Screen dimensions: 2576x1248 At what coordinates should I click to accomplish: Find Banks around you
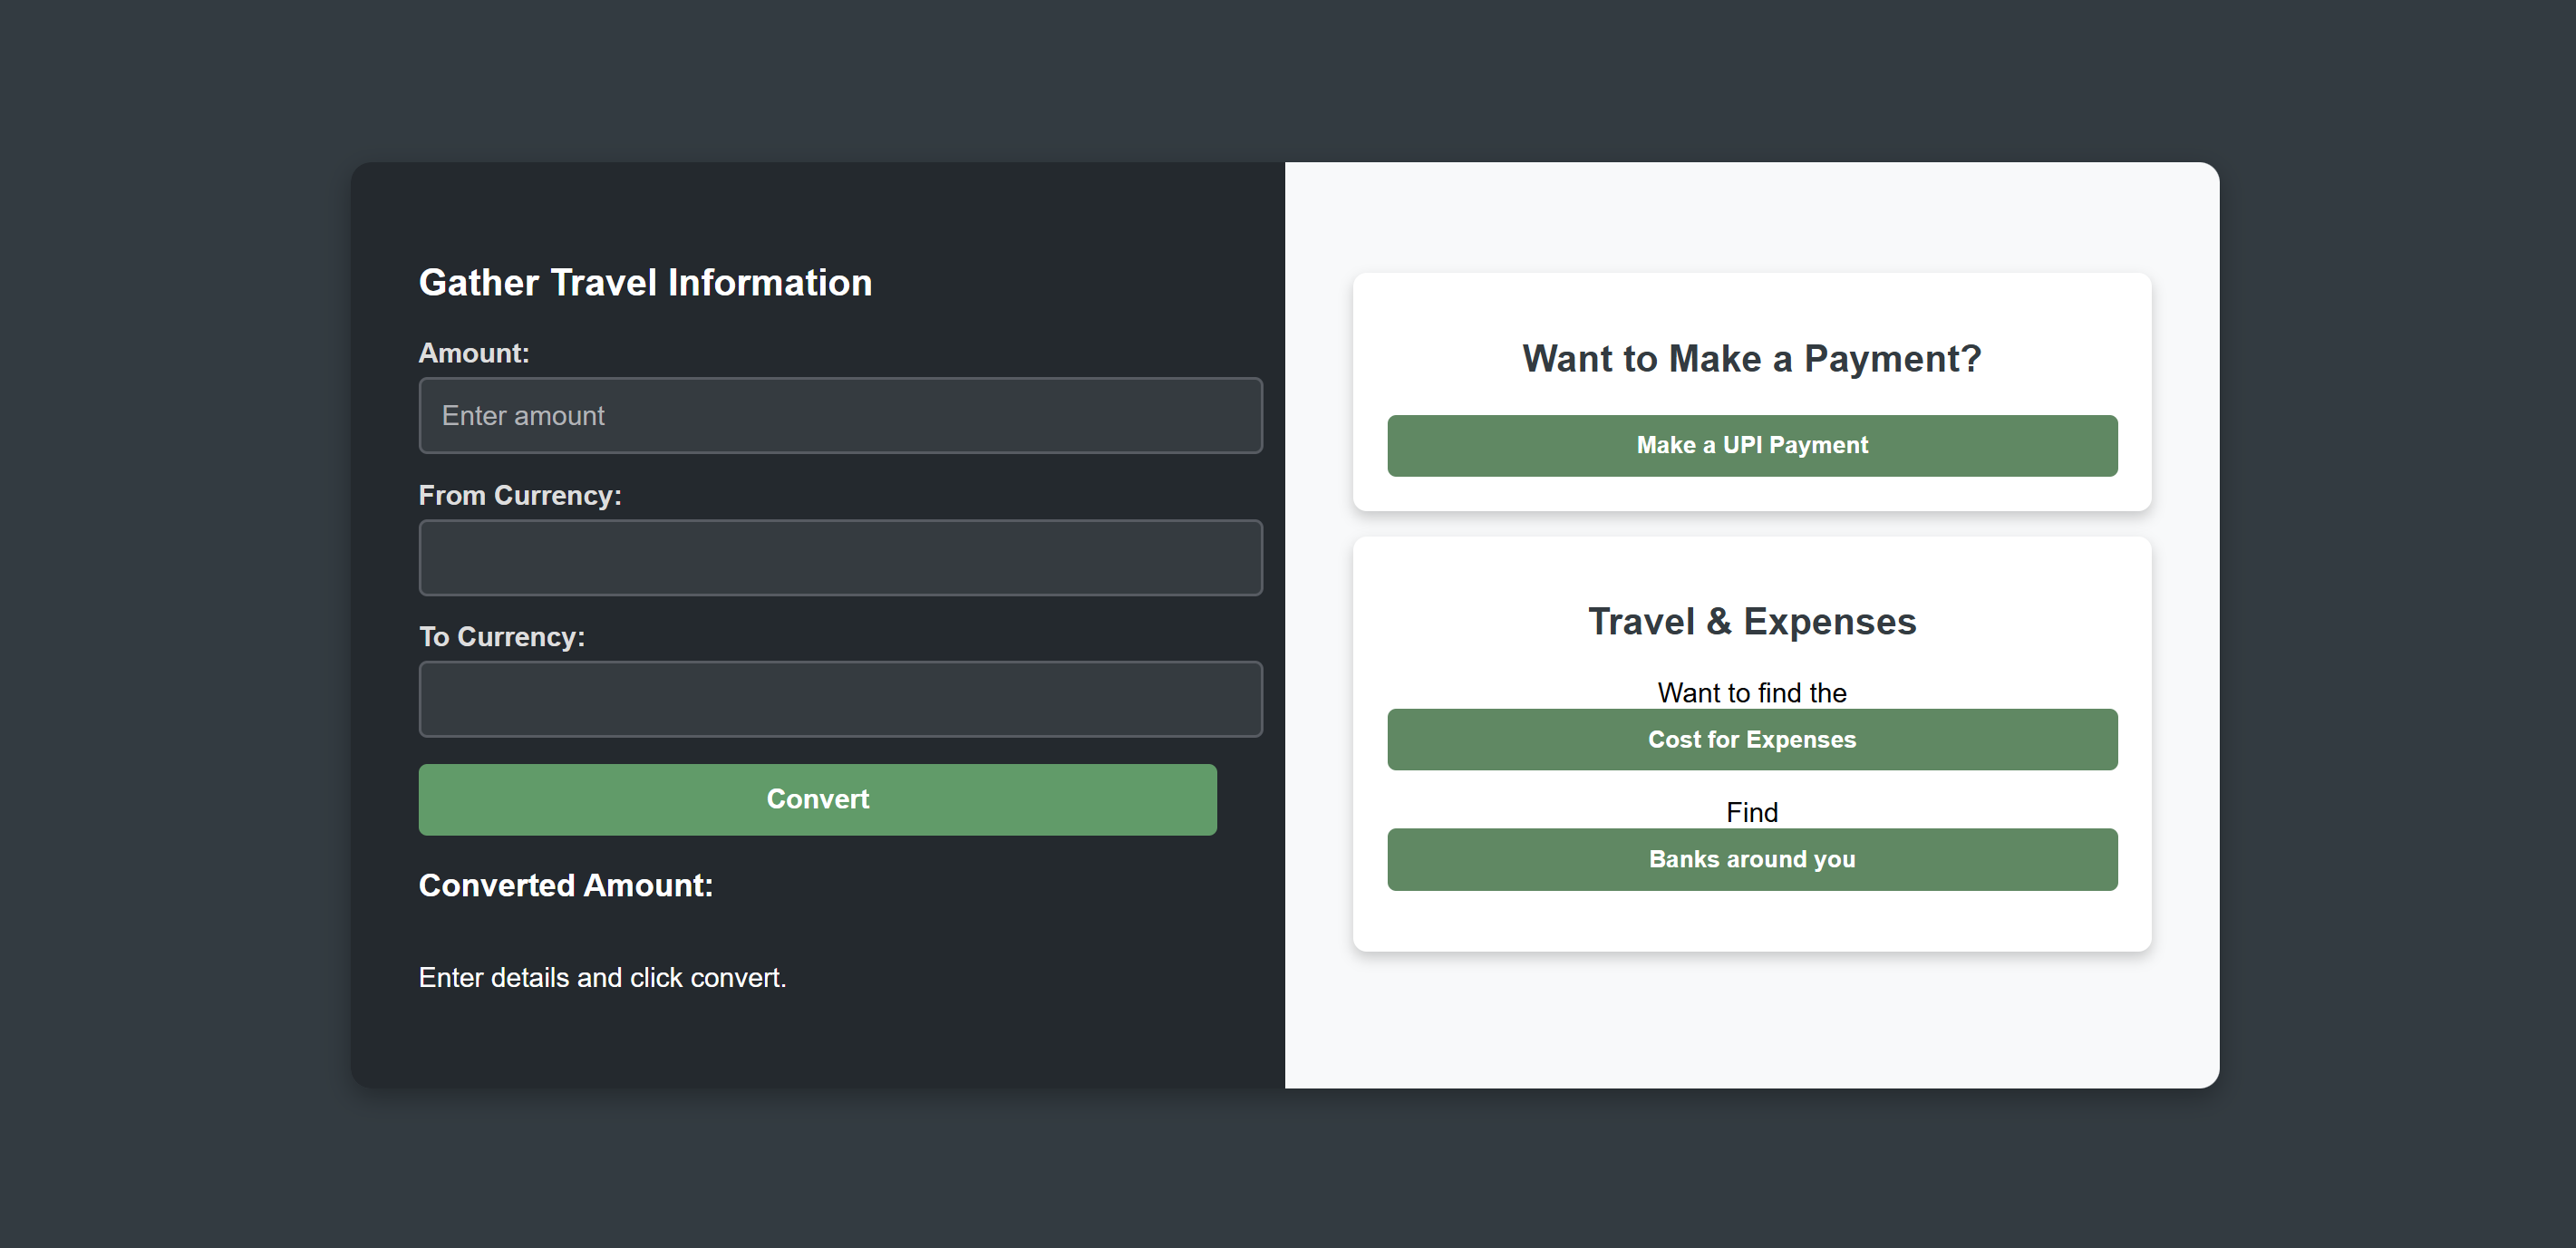(x=1751, y=858)
